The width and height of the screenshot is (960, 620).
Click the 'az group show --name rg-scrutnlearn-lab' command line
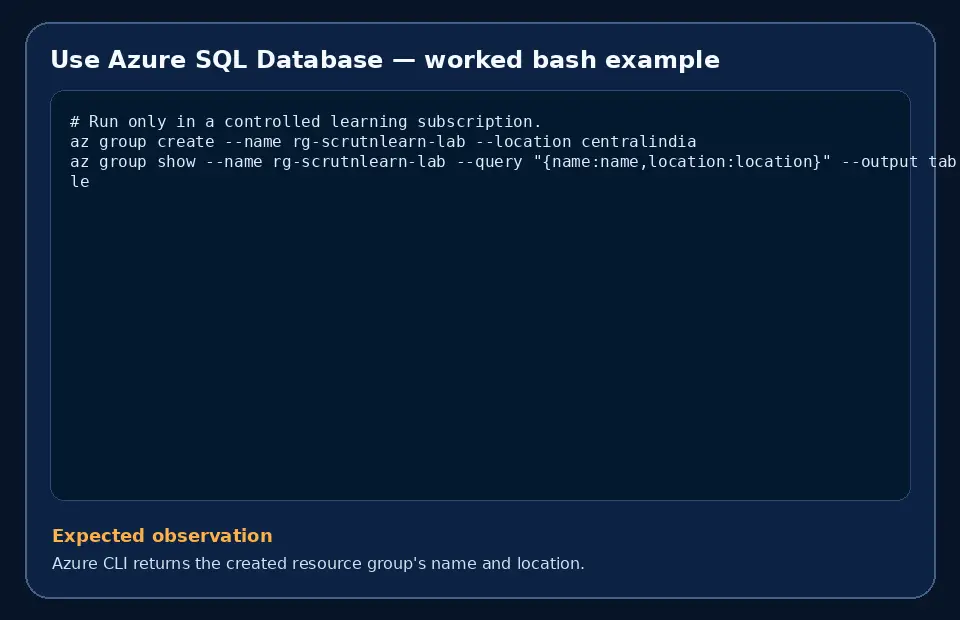(x=513, y=162)
